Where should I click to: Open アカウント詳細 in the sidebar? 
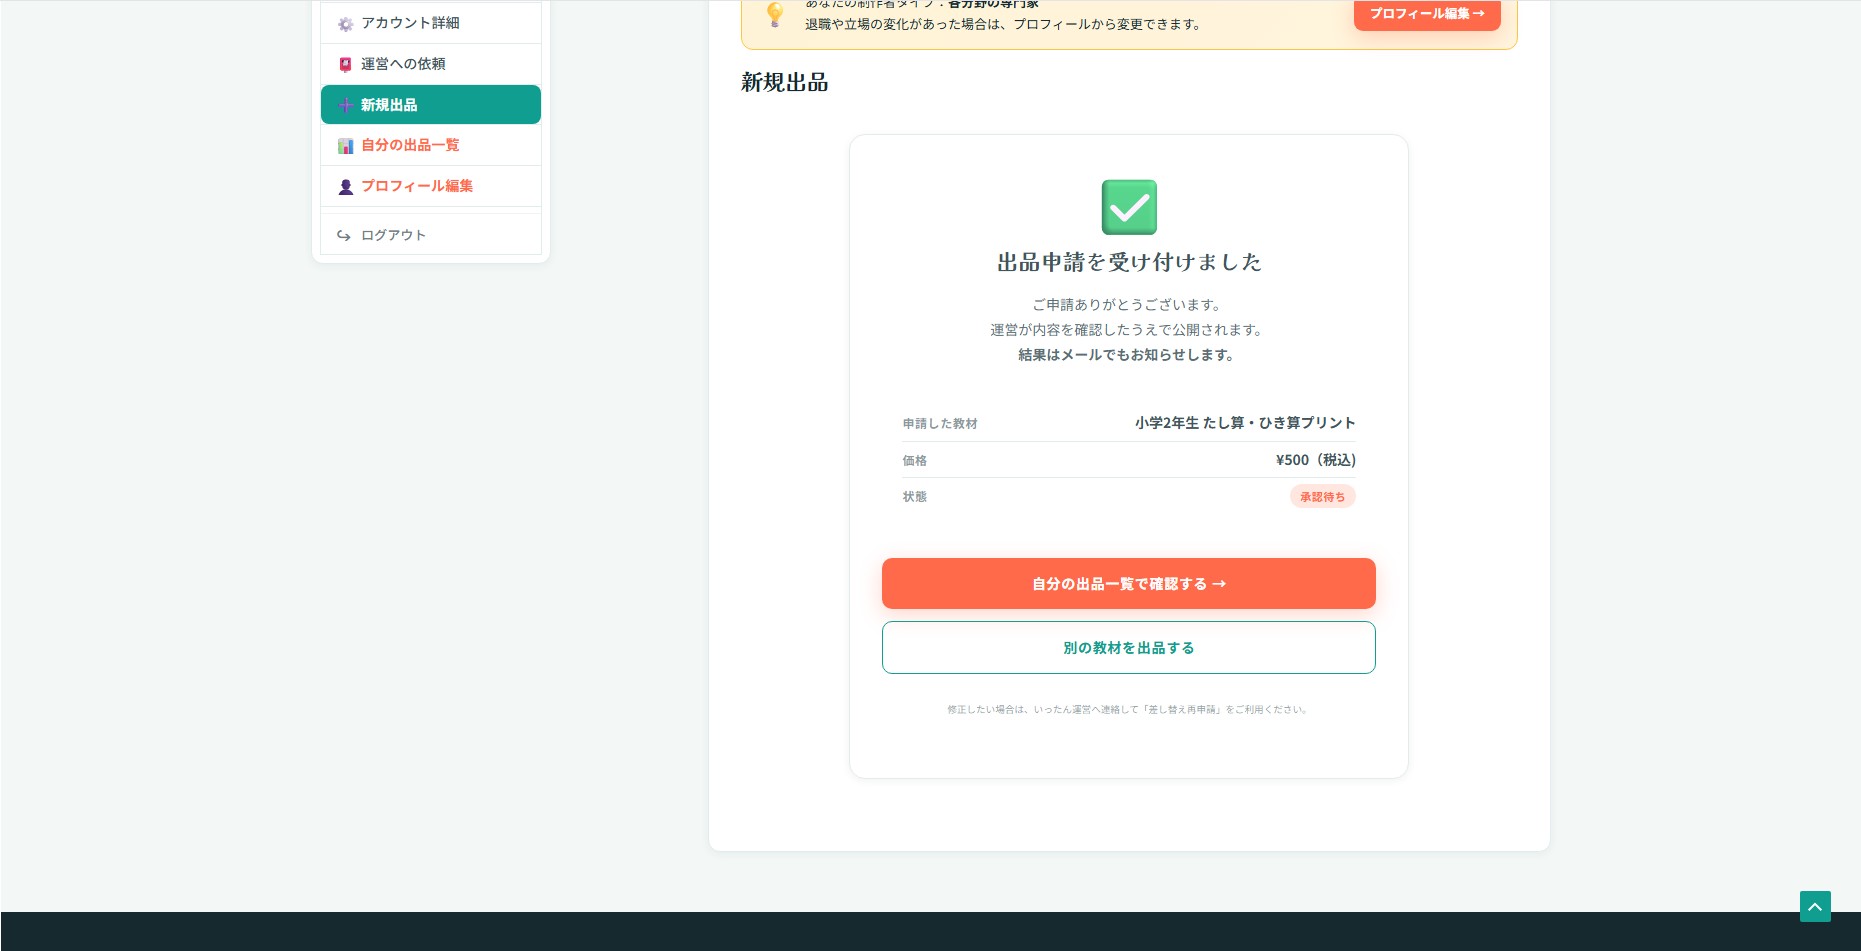point(430,23)
